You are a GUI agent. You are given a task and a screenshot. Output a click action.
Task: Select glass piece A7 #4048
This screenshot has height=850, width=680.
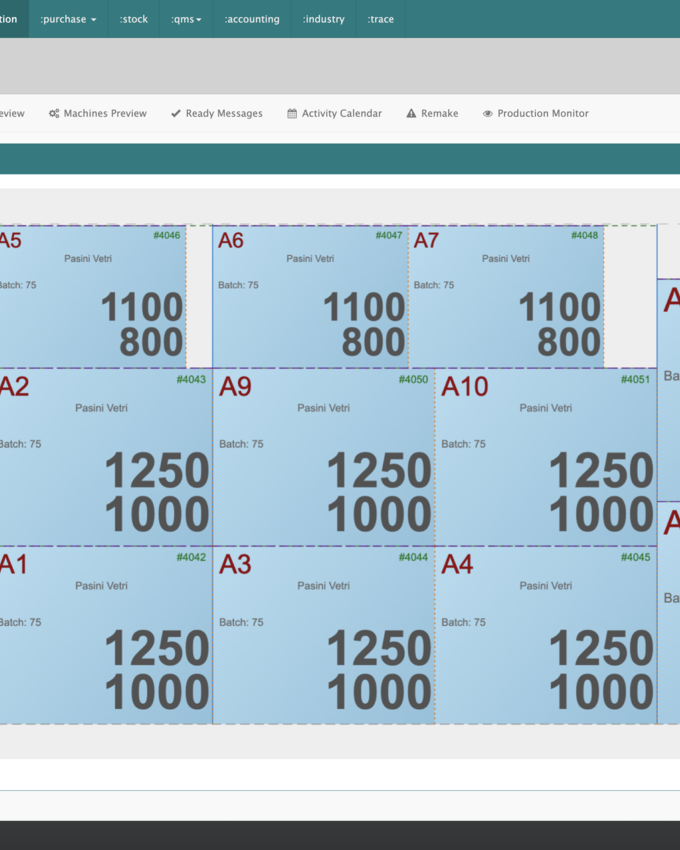pyautogui.click(x=506, y=297)
